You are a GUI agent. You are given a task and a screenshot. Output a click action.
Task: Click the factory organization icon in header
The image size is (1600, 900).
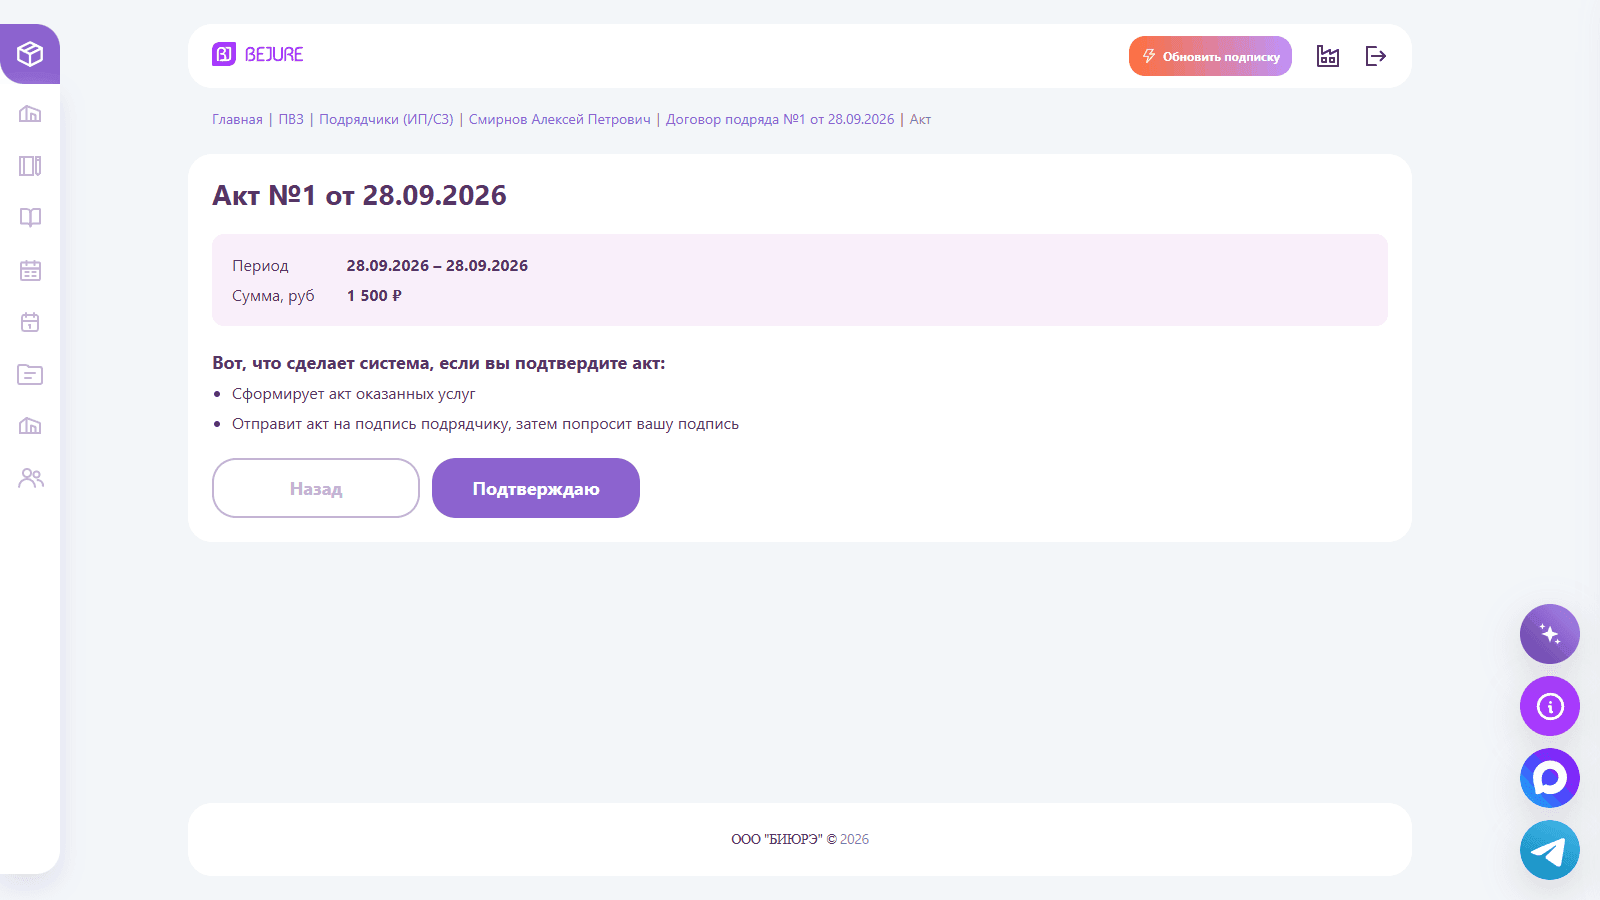coord(1328,56)
